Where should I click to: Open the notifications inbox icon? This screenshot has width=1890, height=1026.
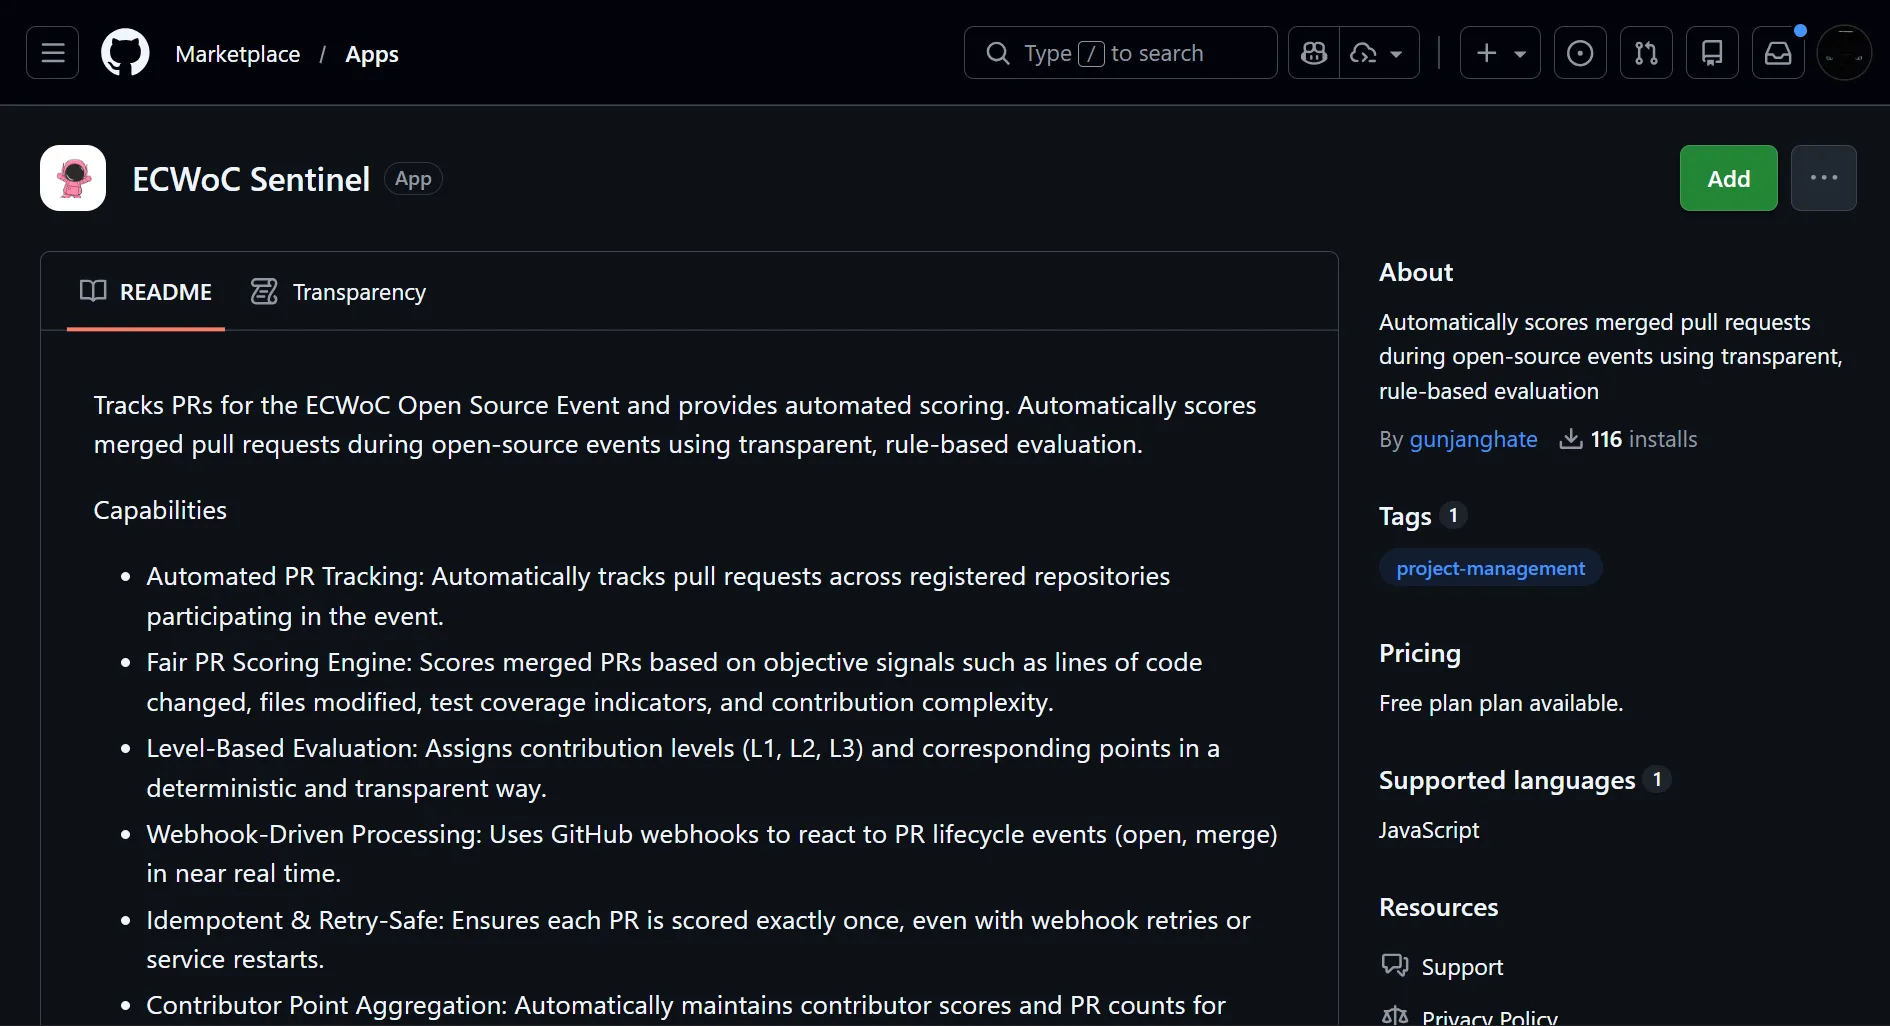(1778, 53)
